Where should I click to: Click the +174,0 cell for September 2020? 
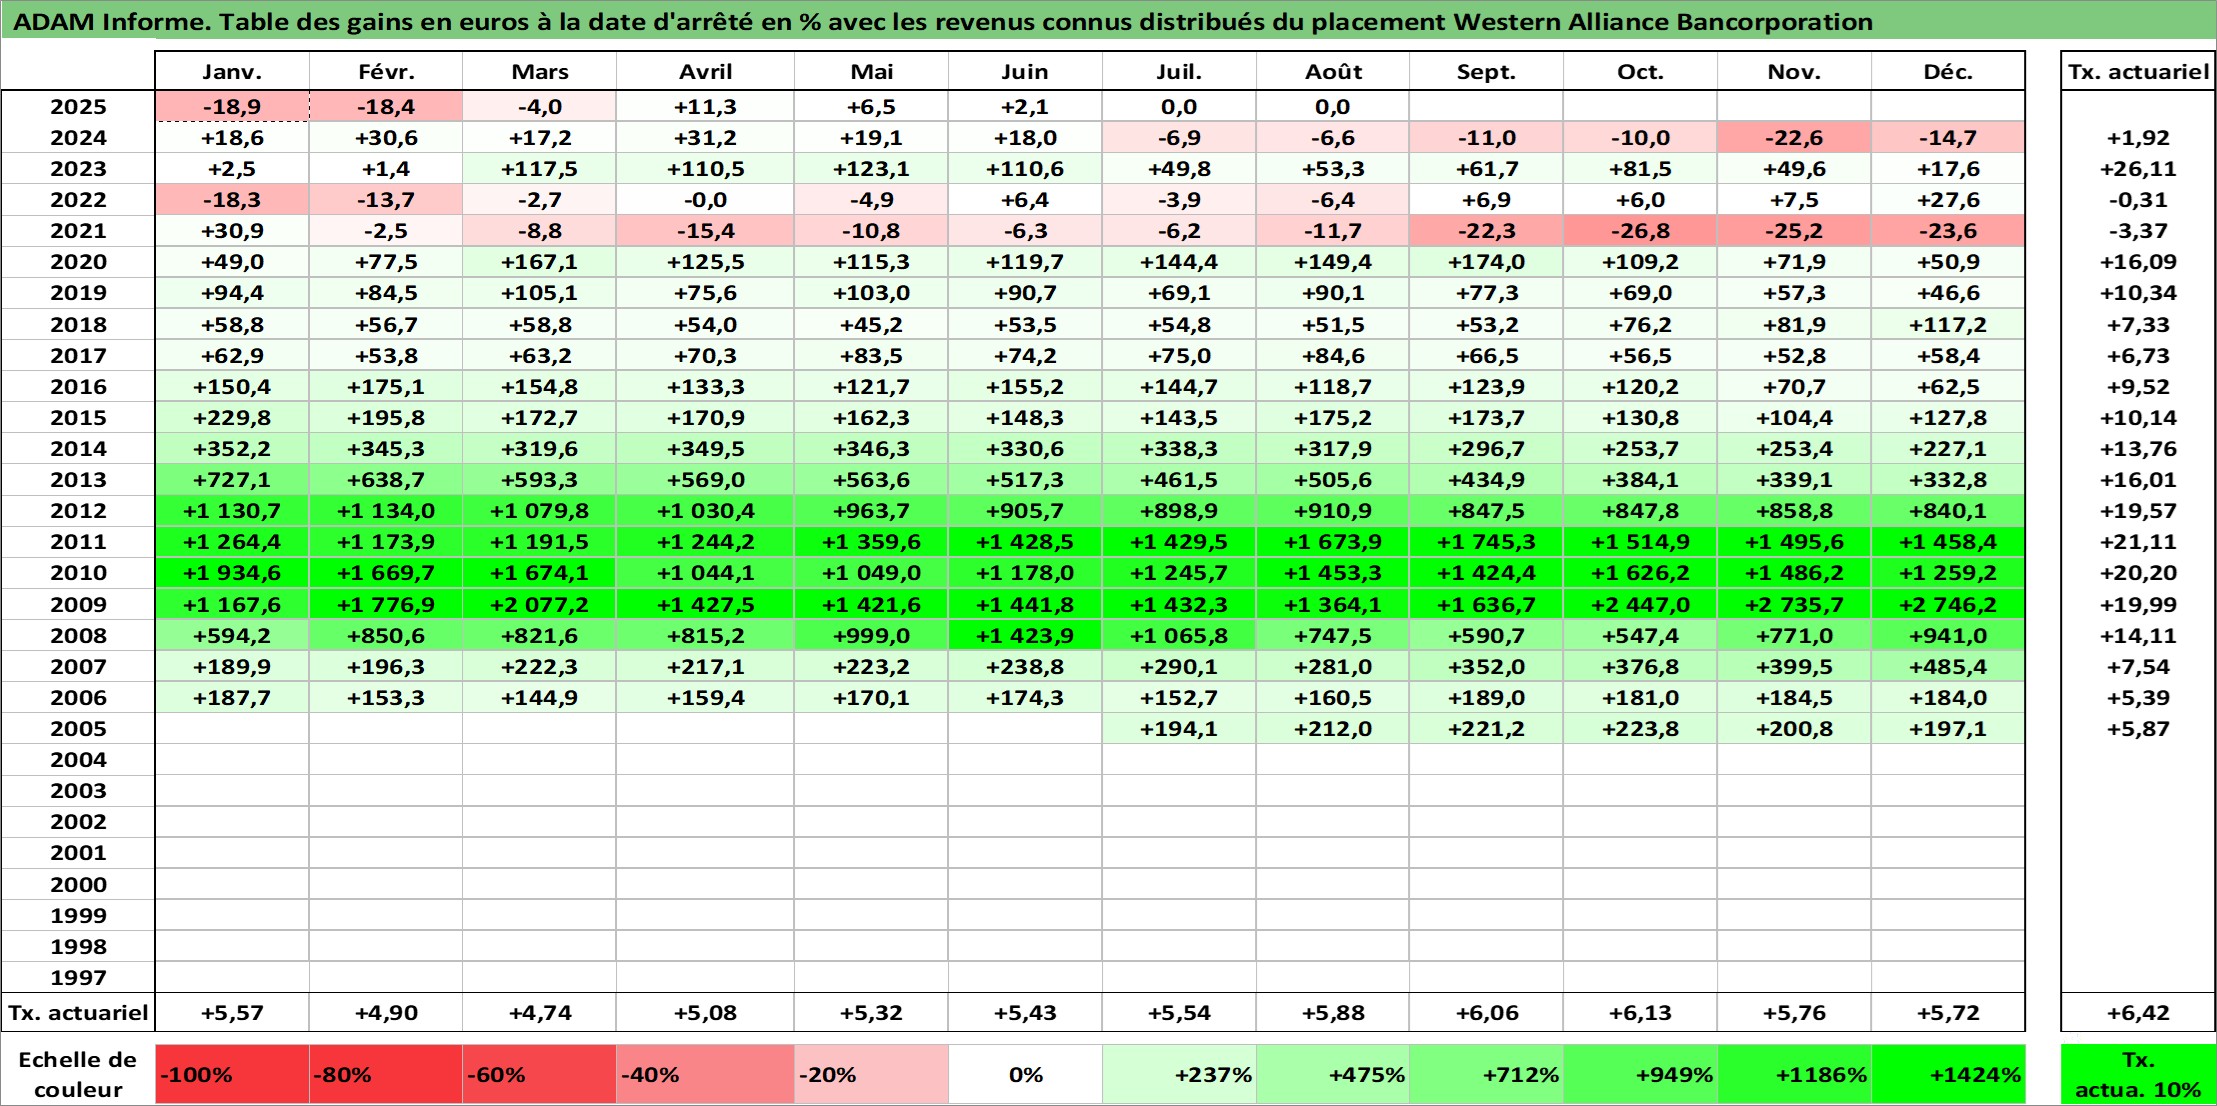(1486, 262)
